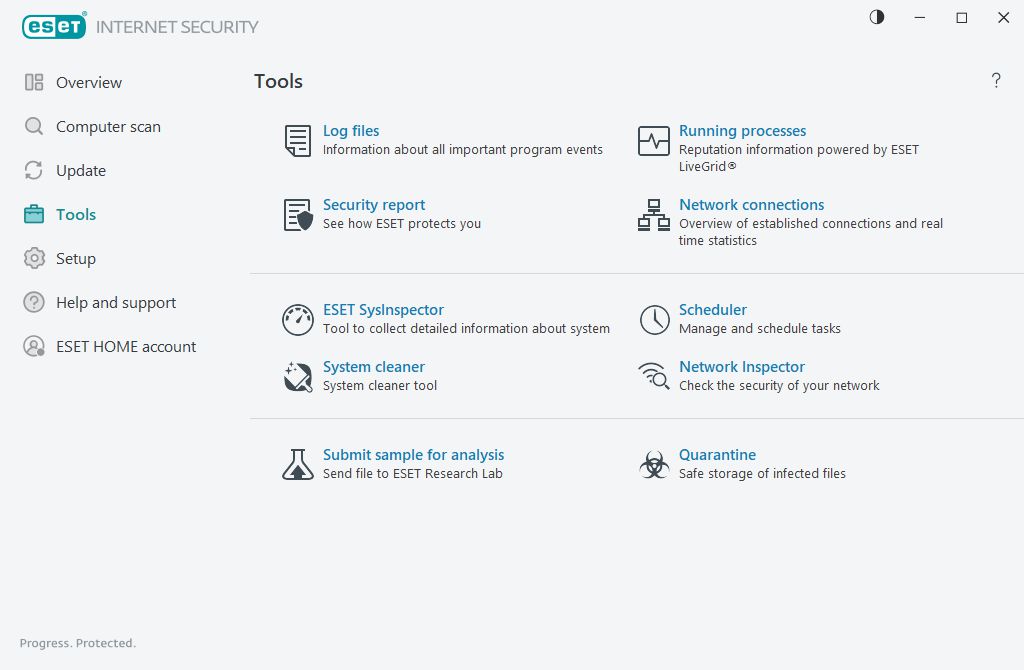Toggle the dark/light contrast mode icon
Viewport: 1024px width, 670px height.
pos(877,18)
